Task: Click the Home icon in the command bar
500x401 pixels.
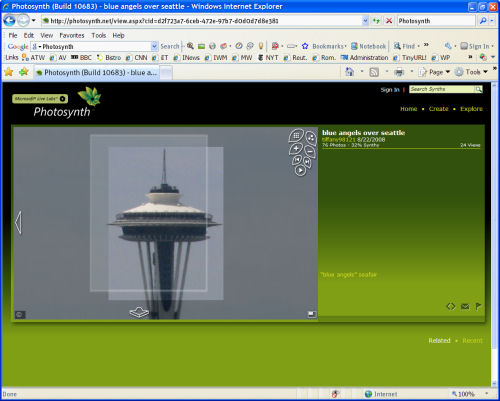Action: coord(349,72)
